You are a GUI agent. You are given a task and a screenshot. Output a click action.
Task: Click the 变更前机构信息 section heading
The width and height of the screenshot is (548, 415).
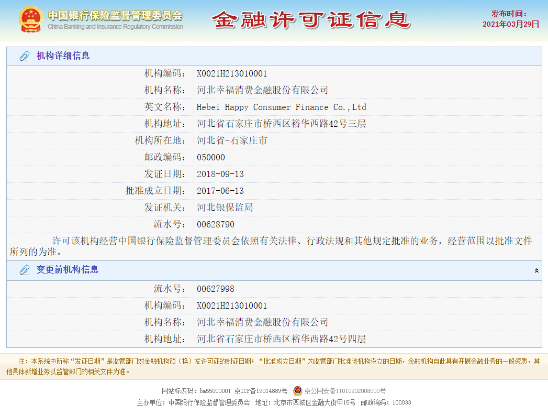(x=67, y=270)
